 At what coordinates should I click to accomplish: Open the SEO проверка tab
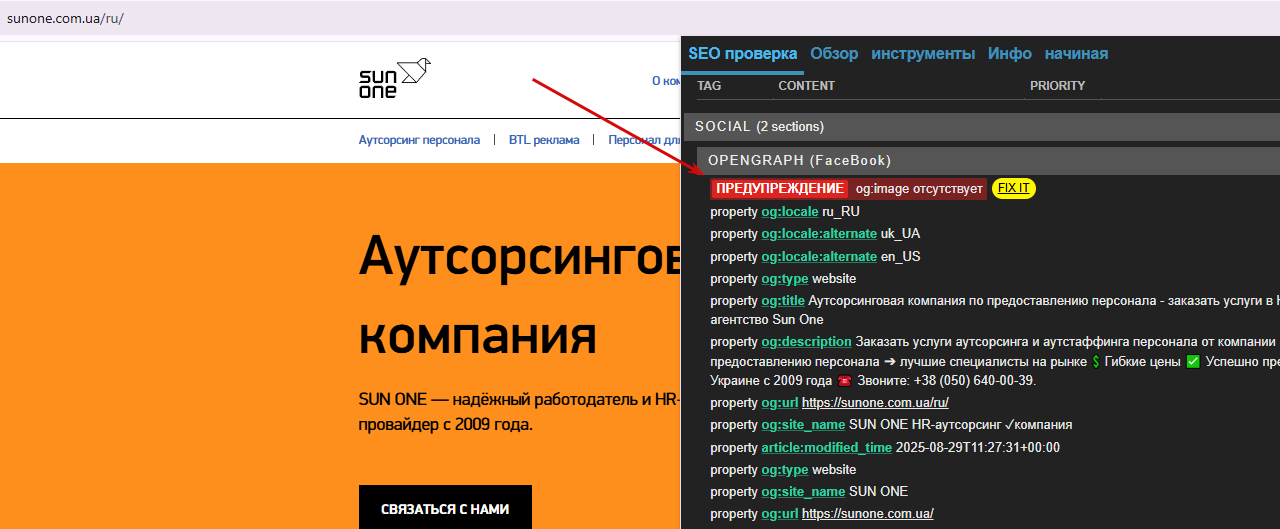point(743,54)
